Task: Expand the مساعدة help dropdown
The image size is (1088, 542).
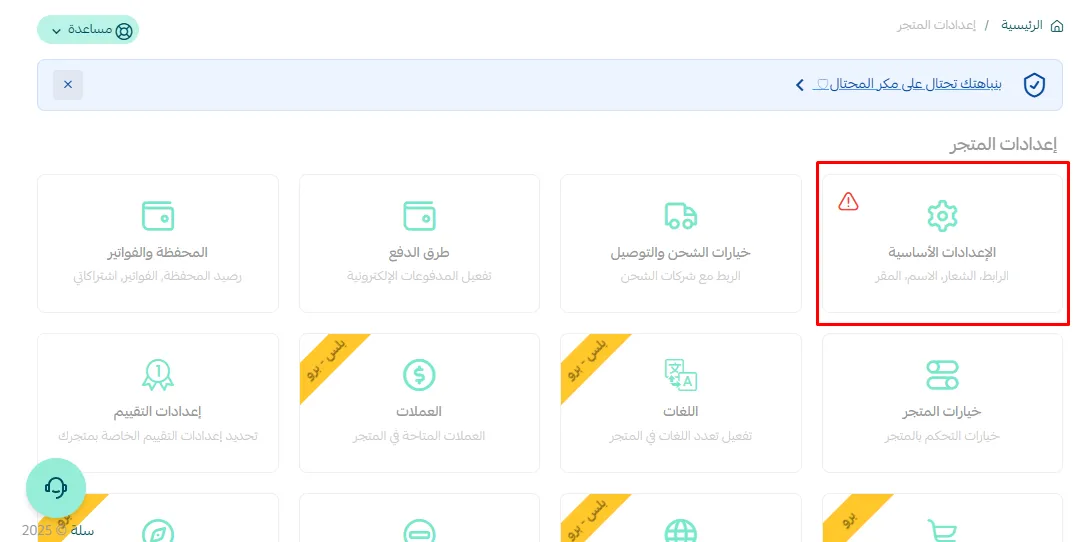Action: pyautogui.click(x=88, y=30)
